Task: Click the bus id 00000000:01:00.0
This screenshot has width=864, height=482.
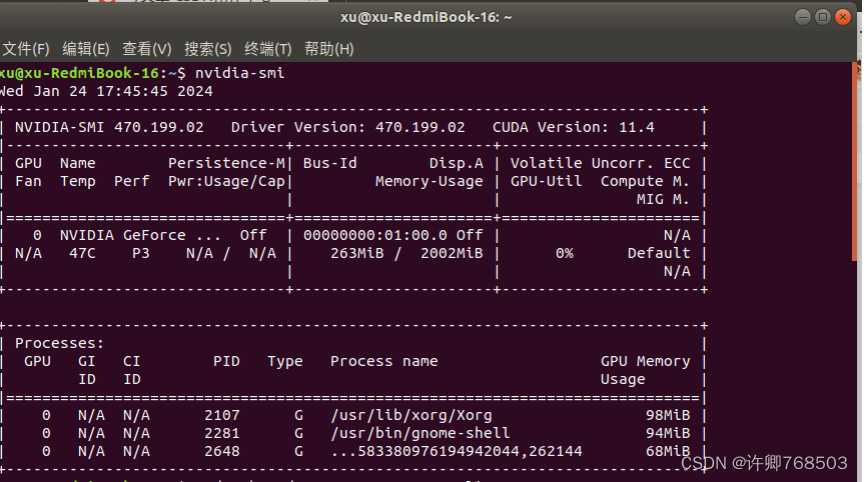Action: click(375, 235)
